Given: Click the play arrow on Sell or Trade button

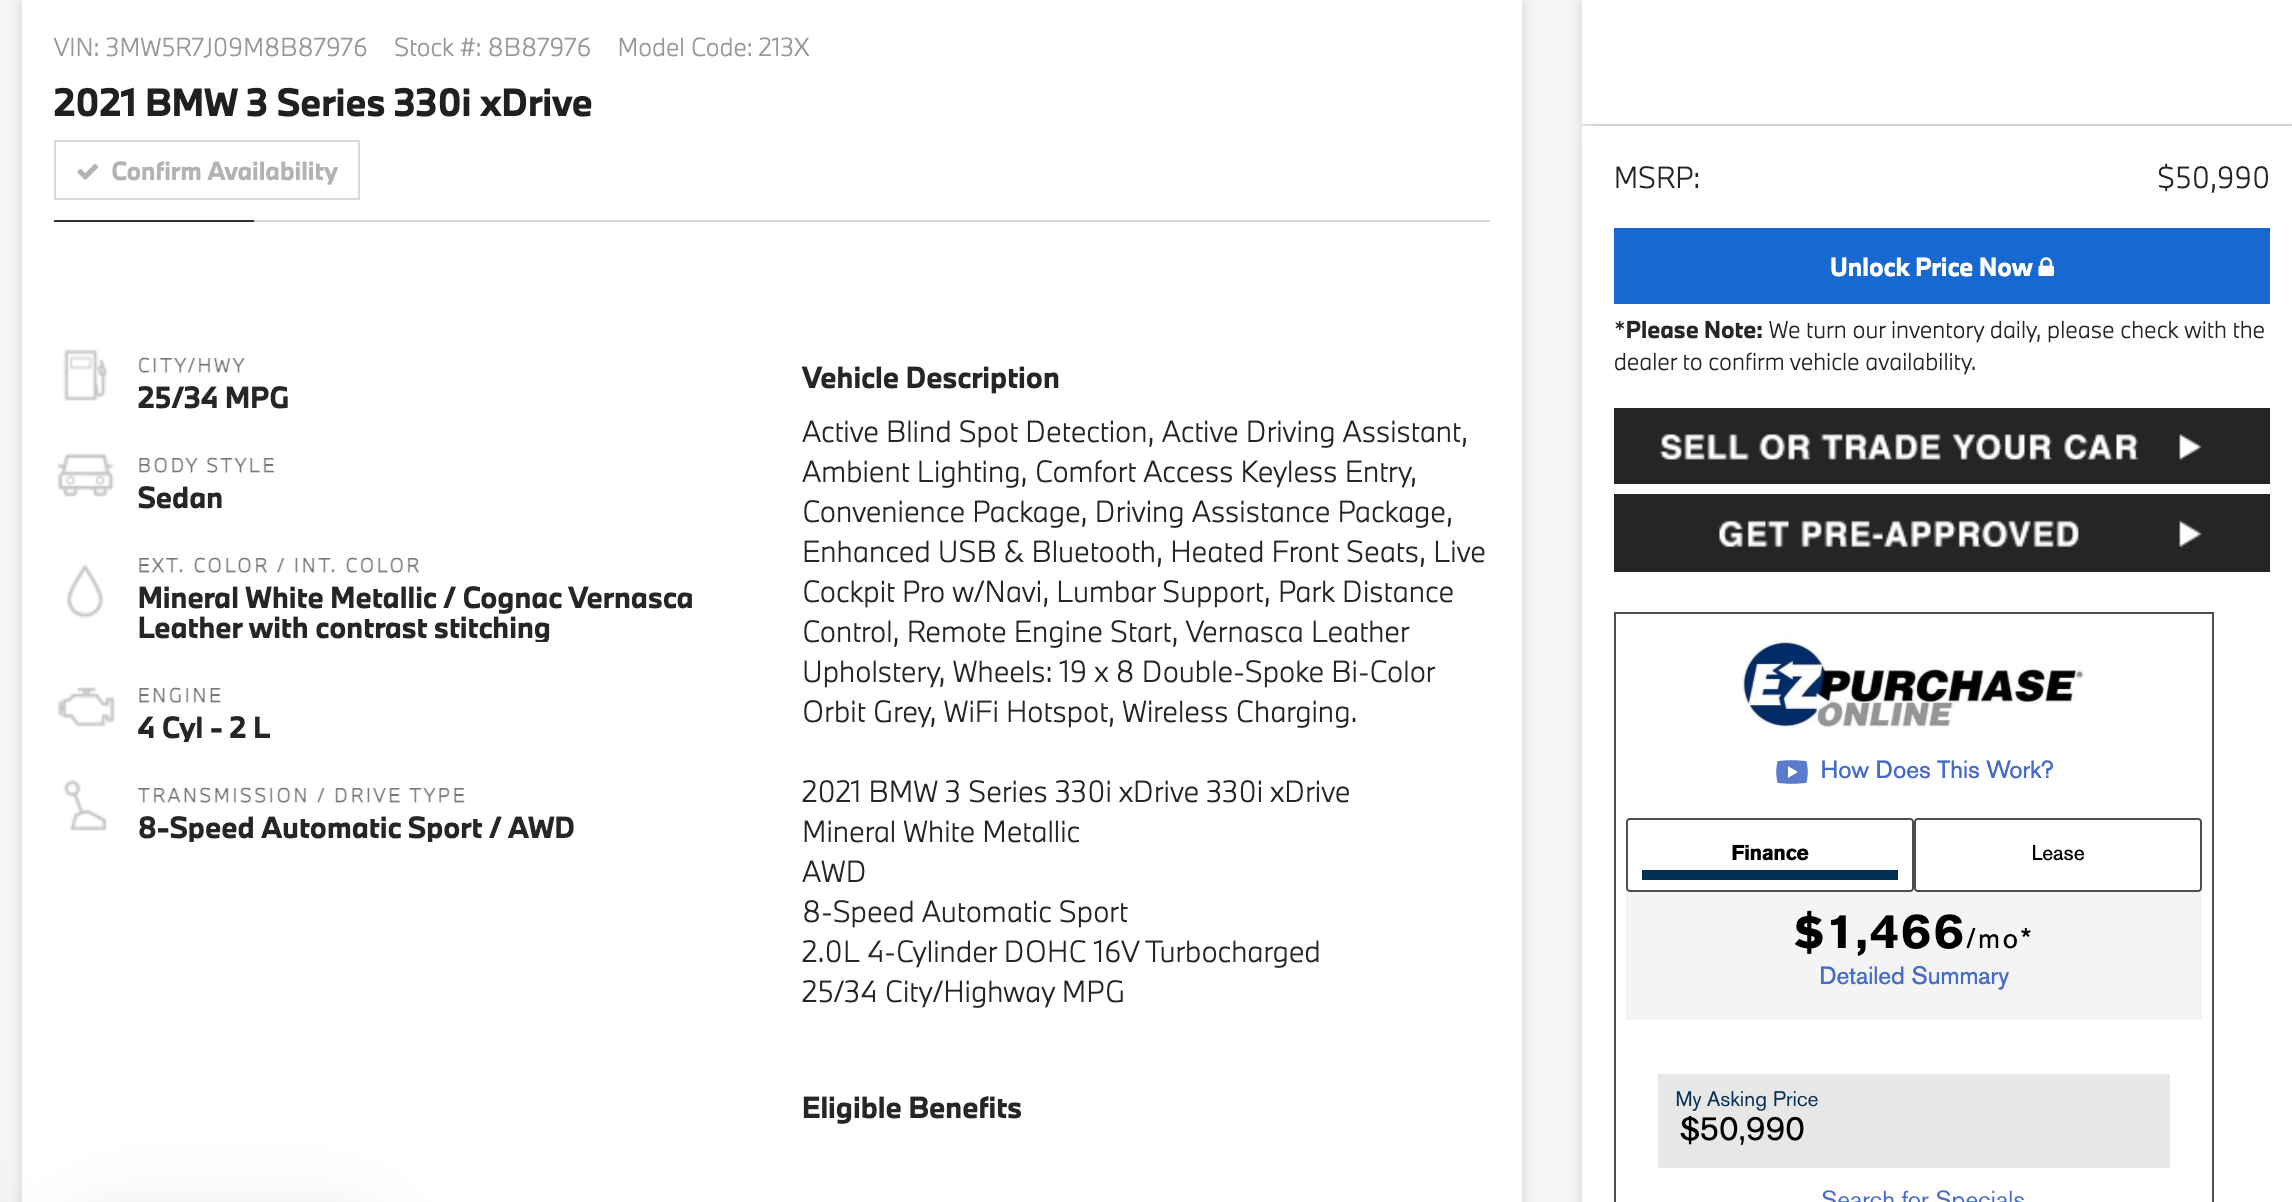Looking at the screenshot, I should (x=2190, y=447).
